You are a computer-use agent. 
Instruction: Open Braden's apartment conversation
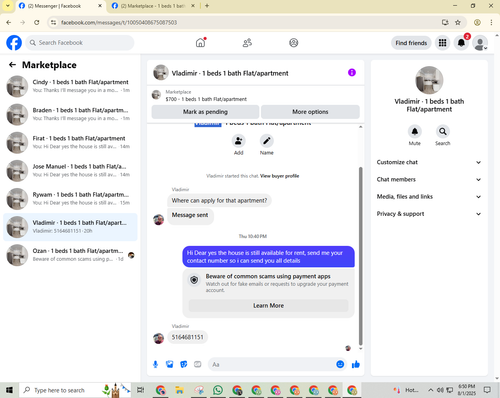(x=70, y=114)
